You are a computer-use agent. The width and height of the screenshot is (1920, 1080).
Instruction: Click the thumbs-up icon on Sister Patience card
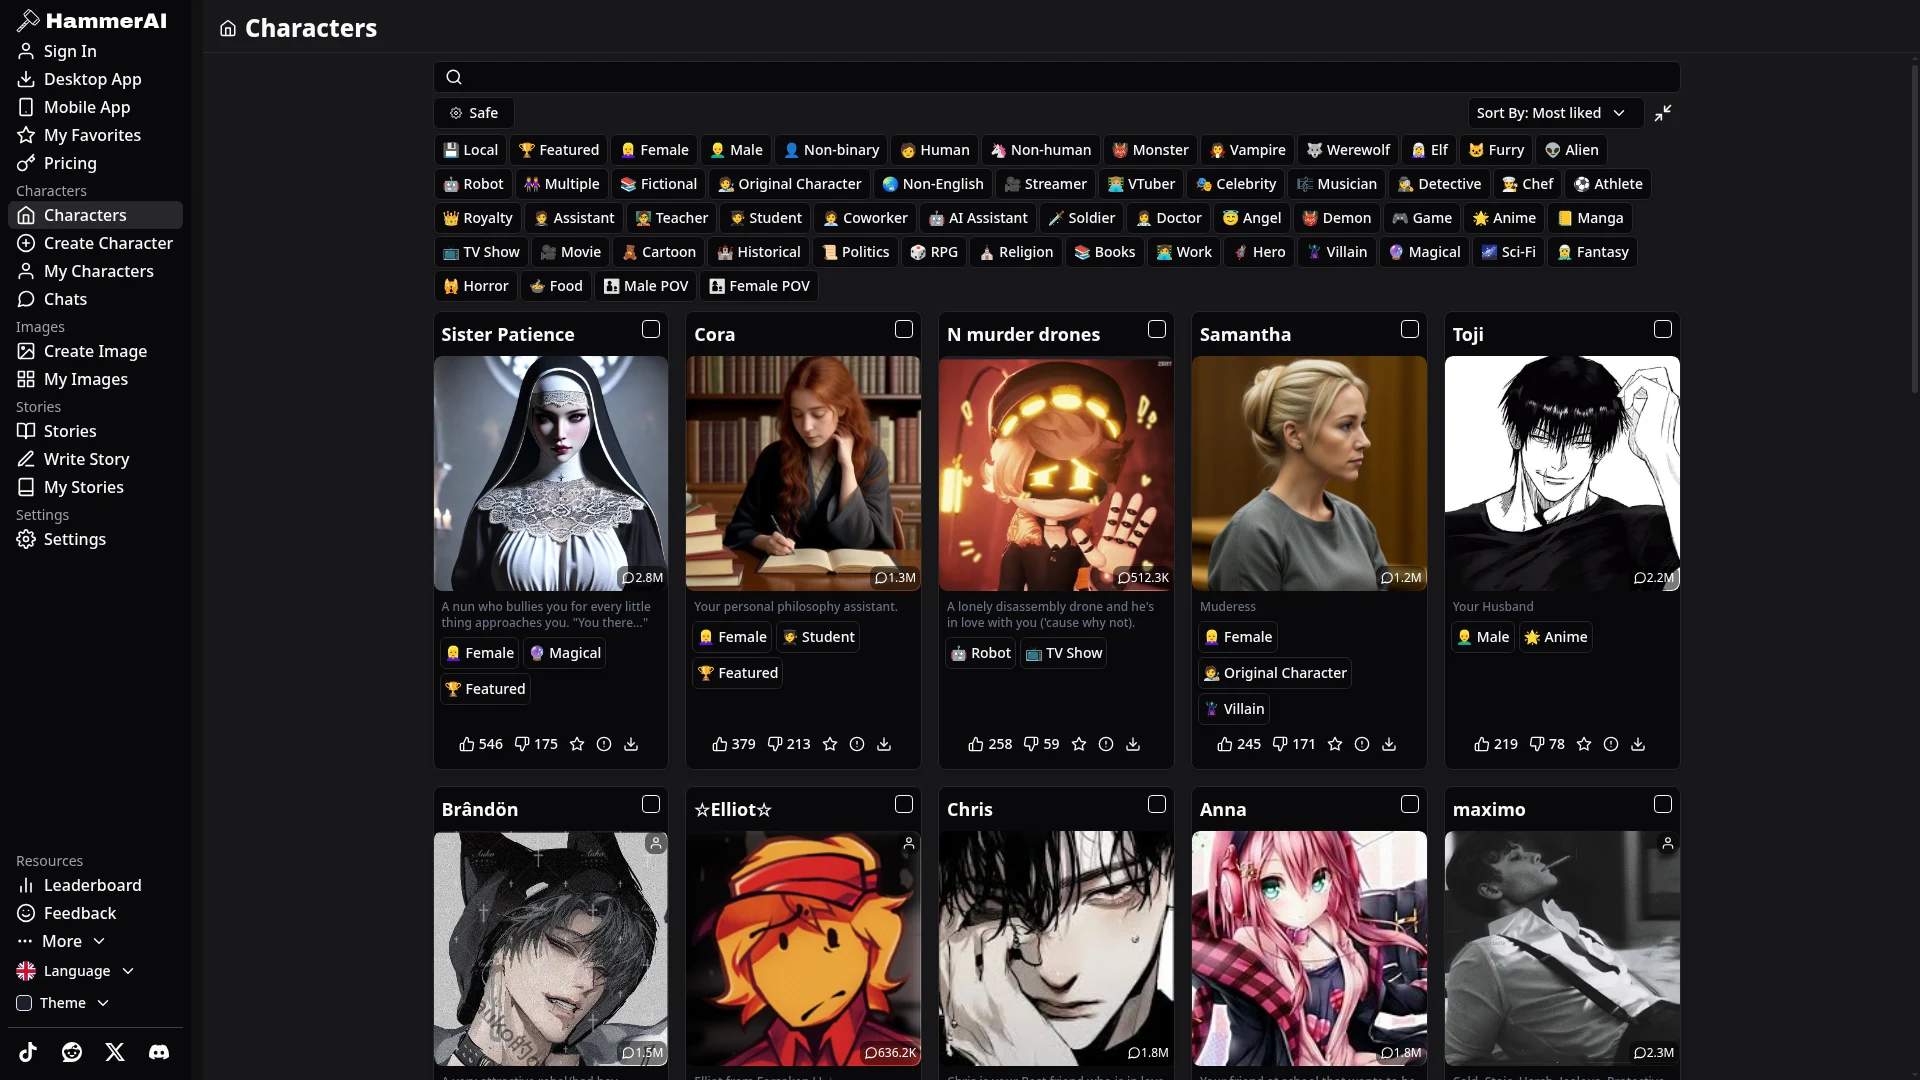(x=466, y=744)
